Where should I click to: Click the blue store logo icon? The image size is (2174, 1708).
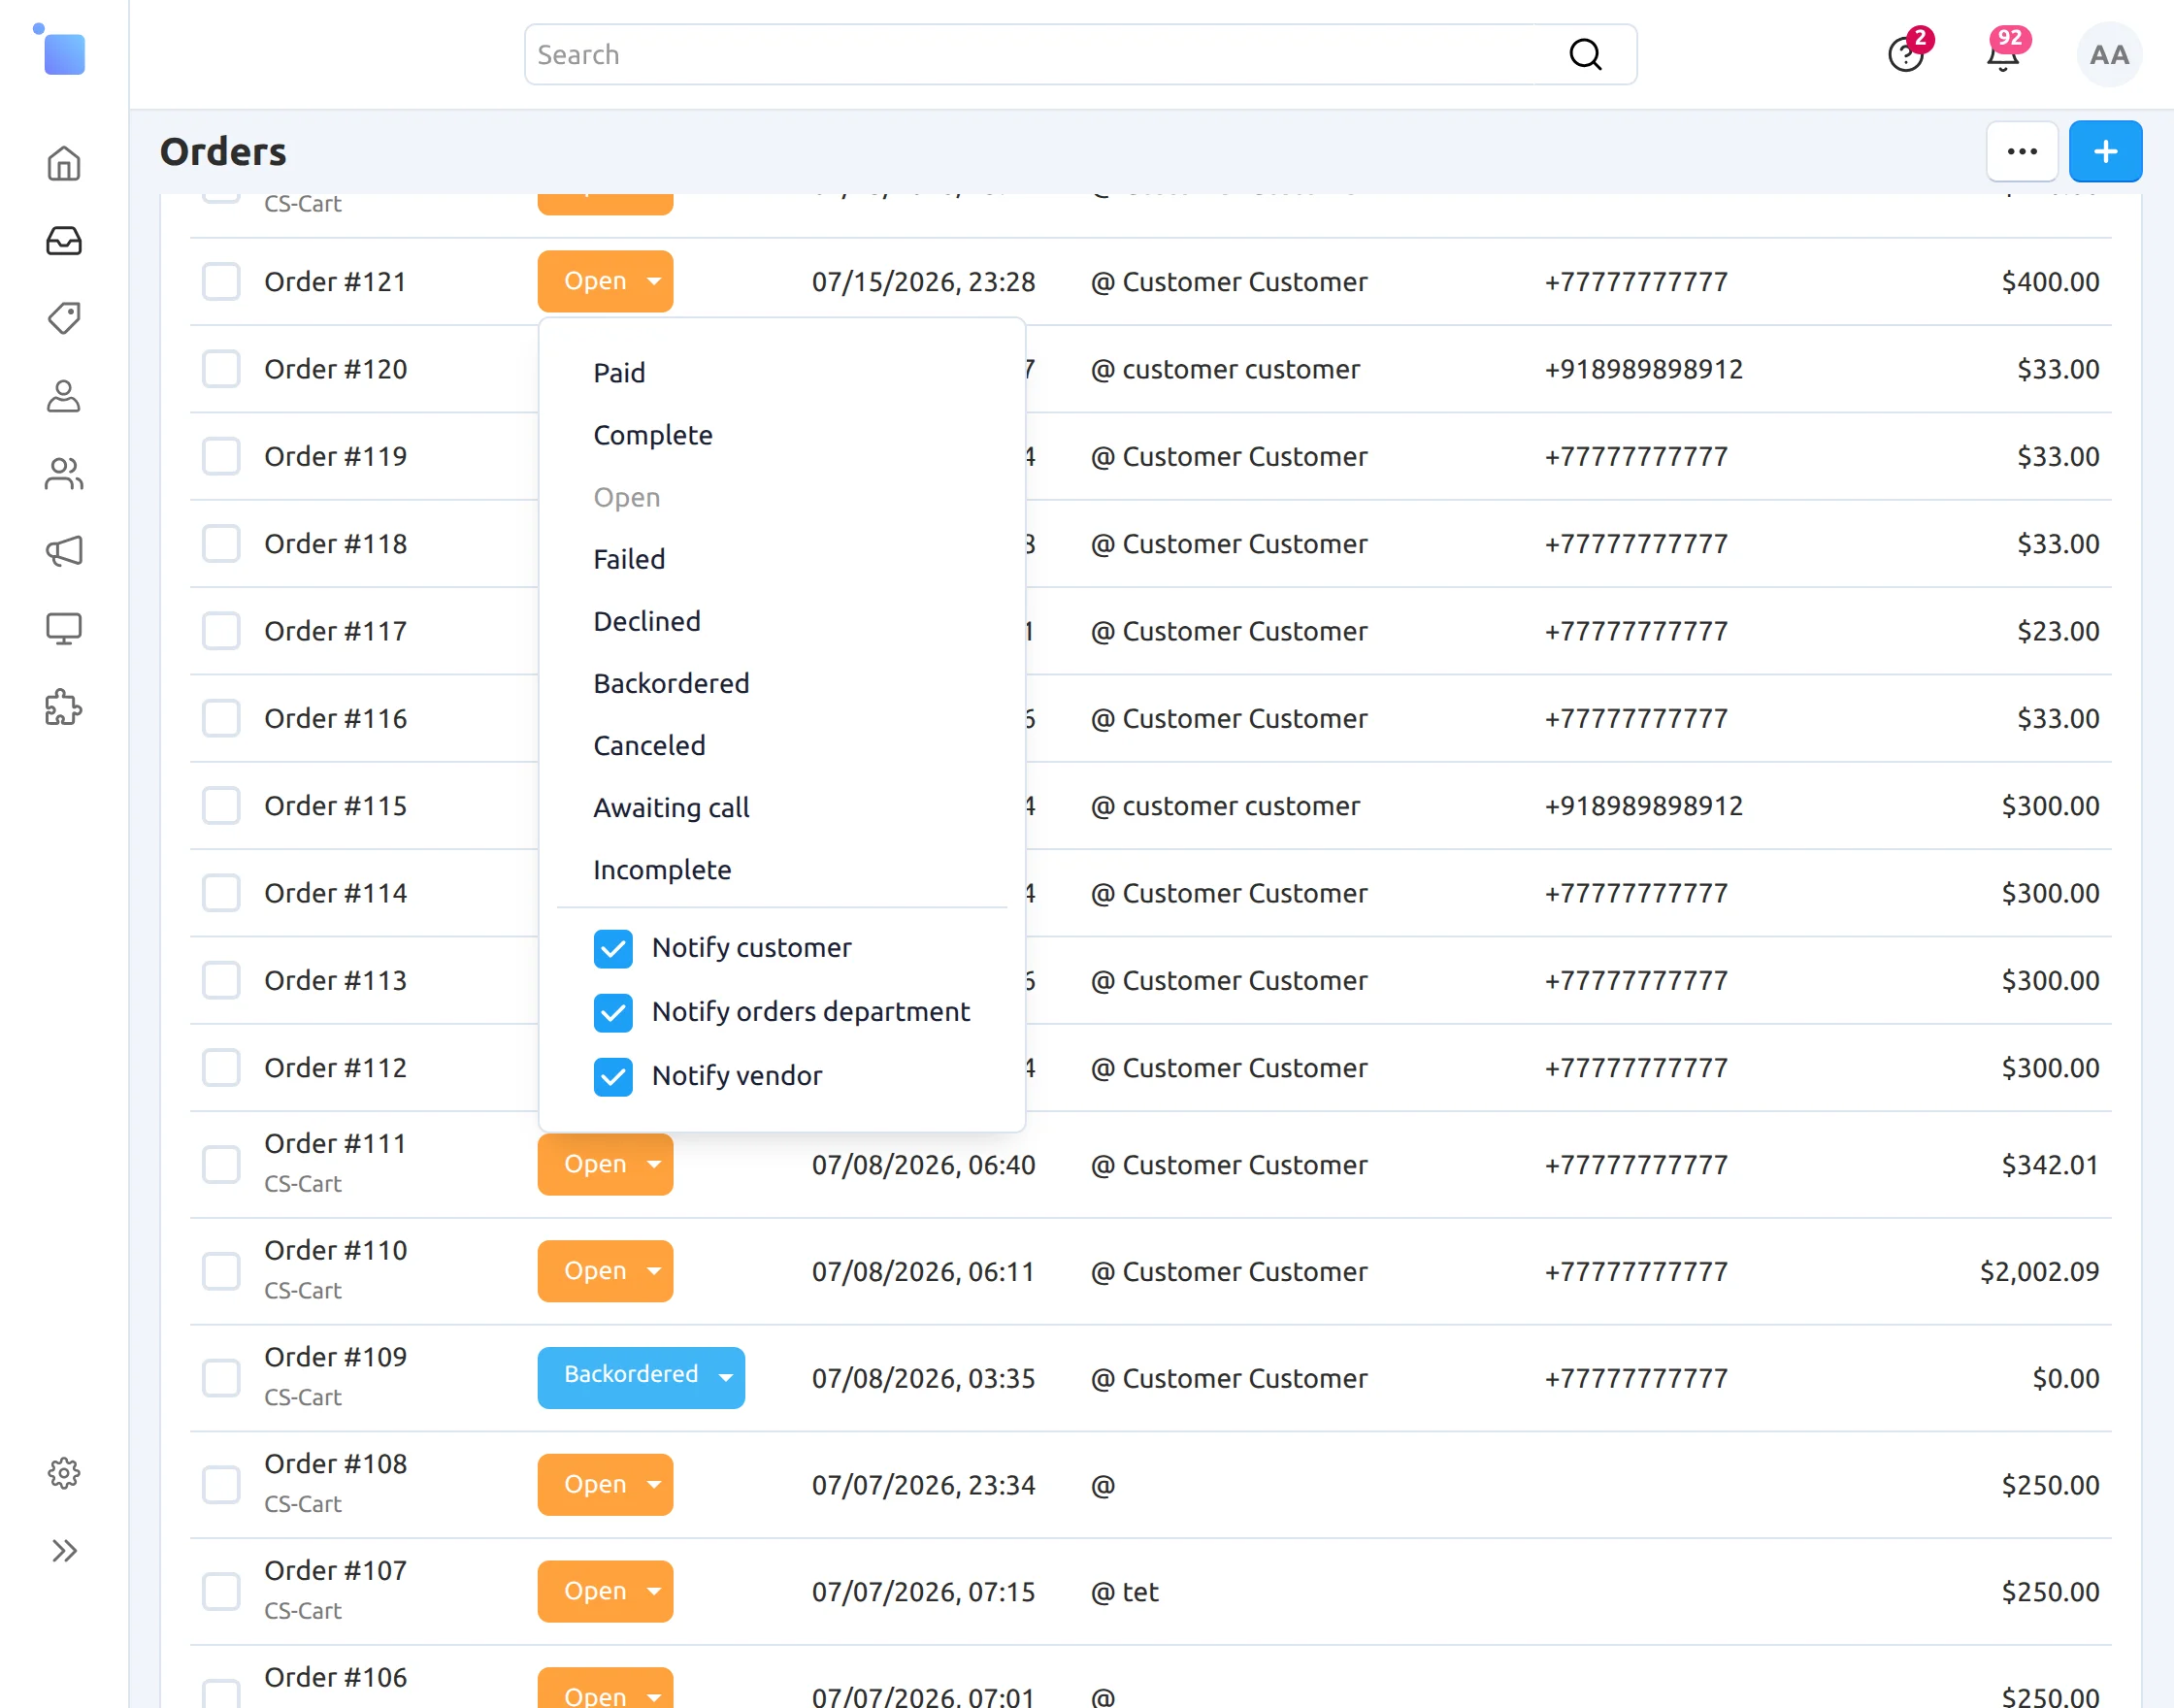tap(60, 49)
